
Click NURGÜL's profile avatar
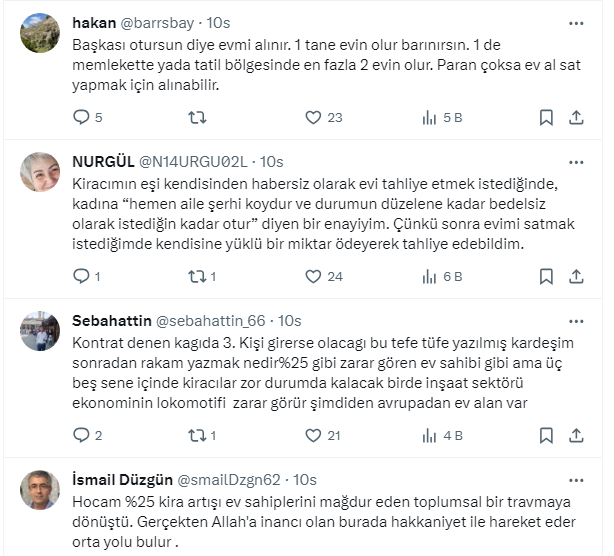point(40,172)
